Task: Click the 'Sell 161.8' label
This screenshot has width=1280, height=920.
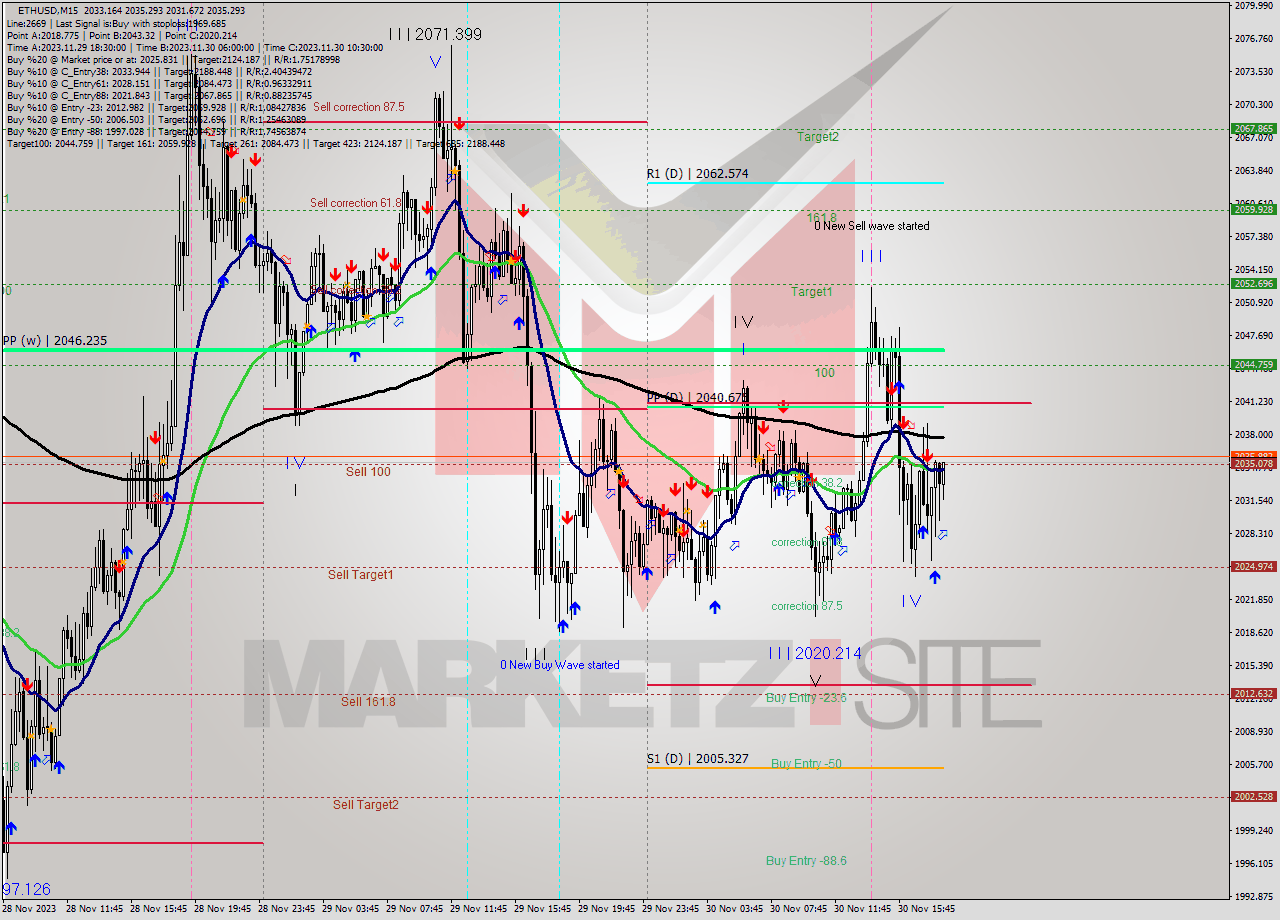Action: click(x=368, y=702)
